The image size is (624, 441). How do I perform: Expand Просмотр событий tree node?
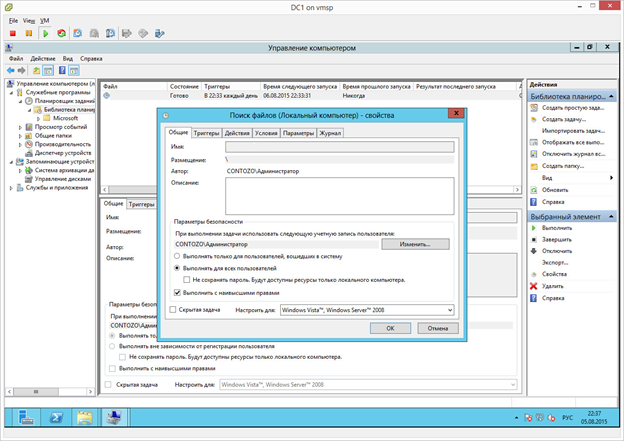[x=20, y=127]
